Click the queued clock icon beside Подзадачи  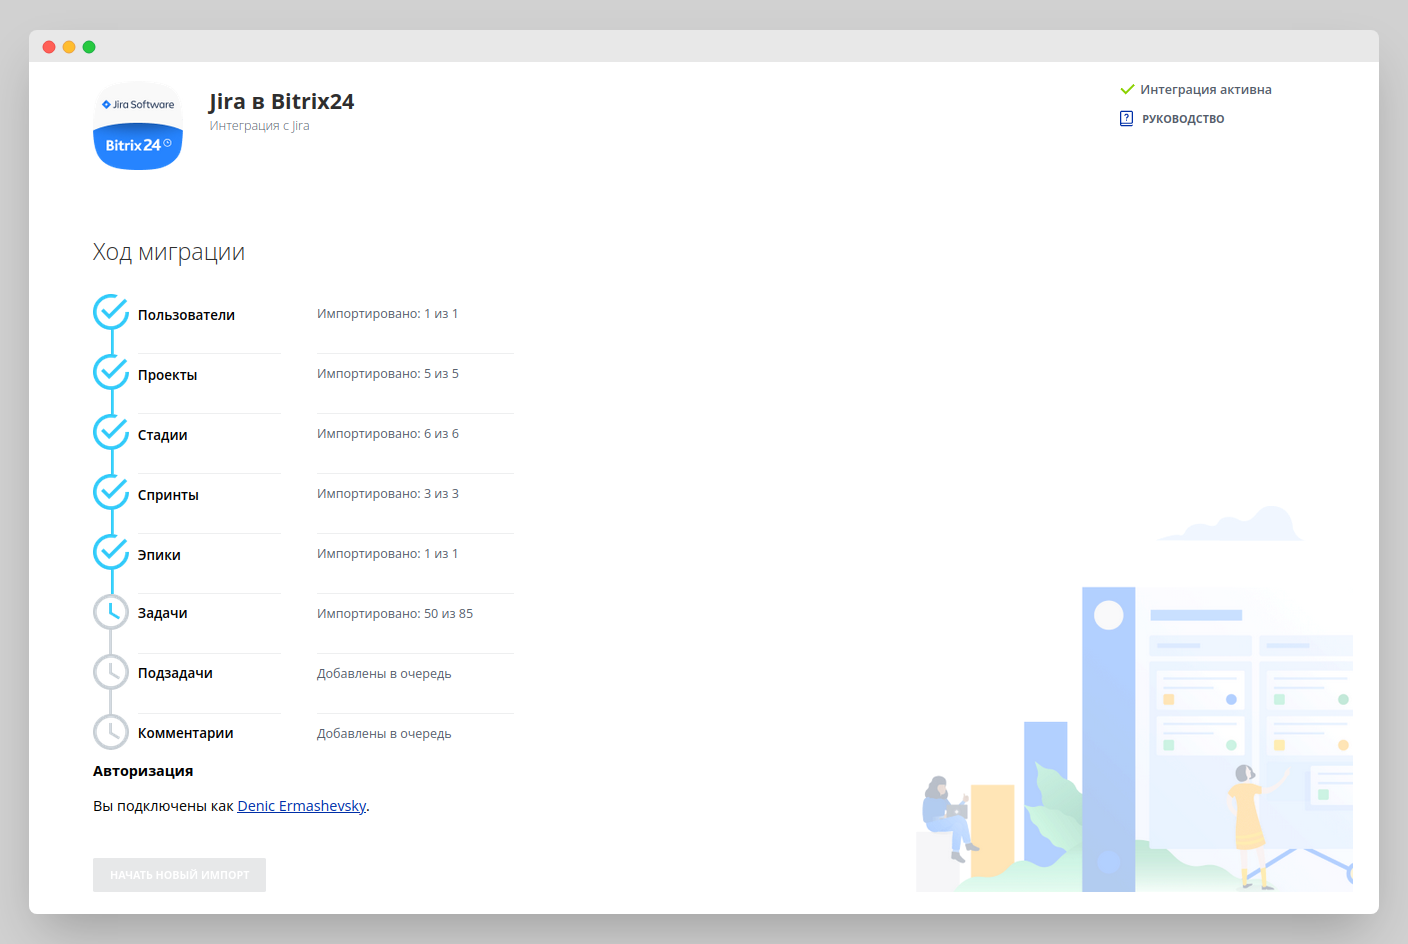(111, 672)
